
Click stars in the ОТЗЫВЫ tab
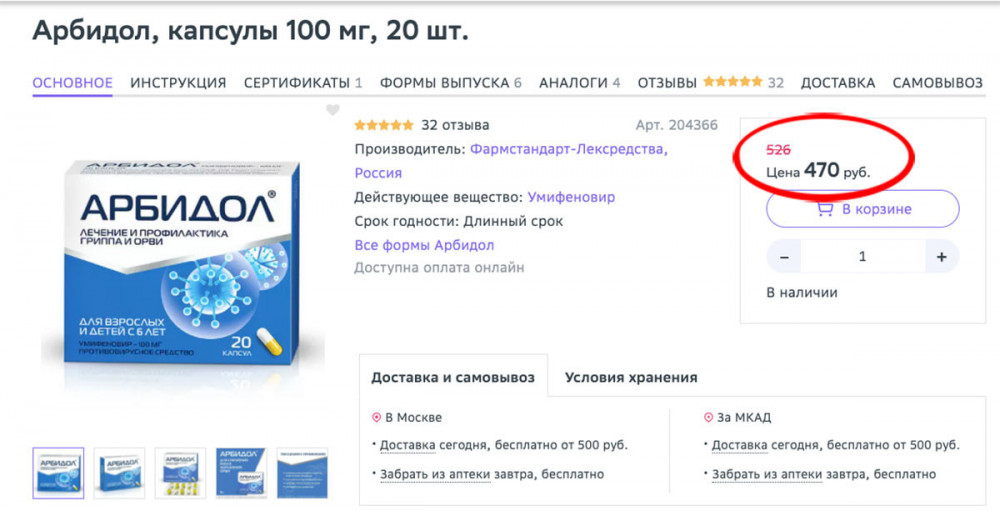point(733,82)
